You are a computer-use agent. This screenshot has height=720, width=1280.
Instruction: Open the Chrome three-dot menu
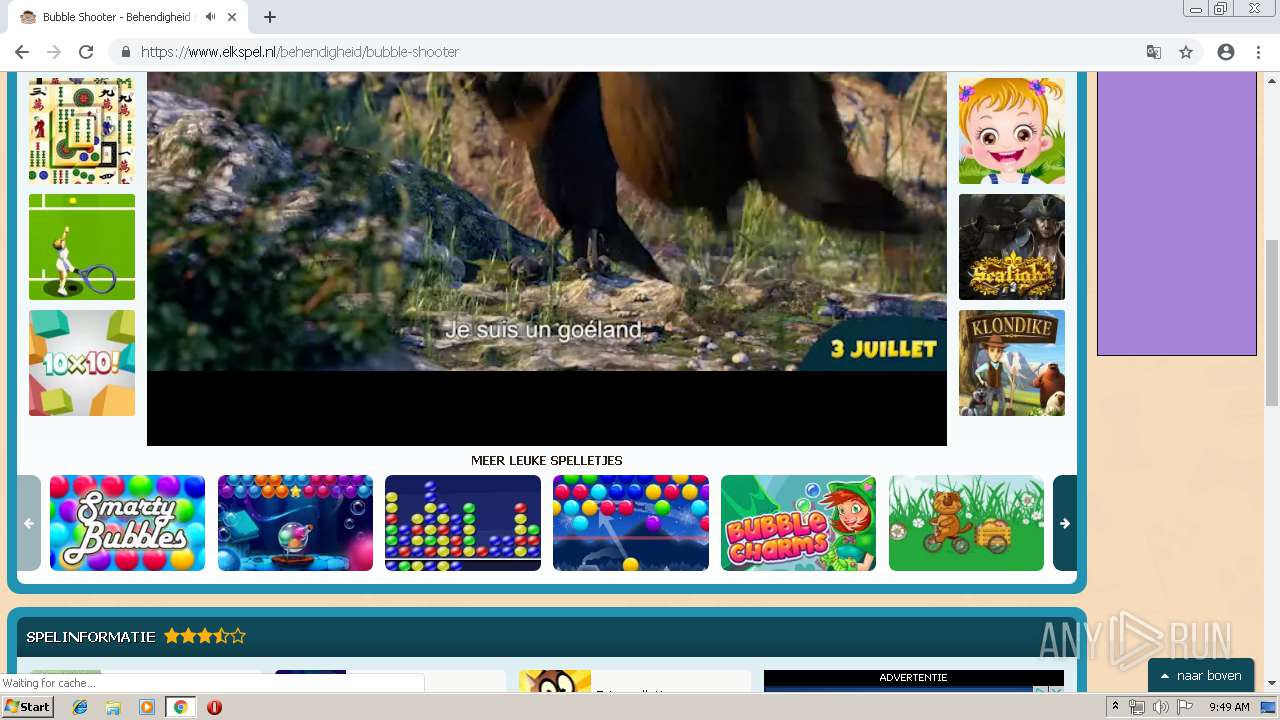click(1258, 52)
